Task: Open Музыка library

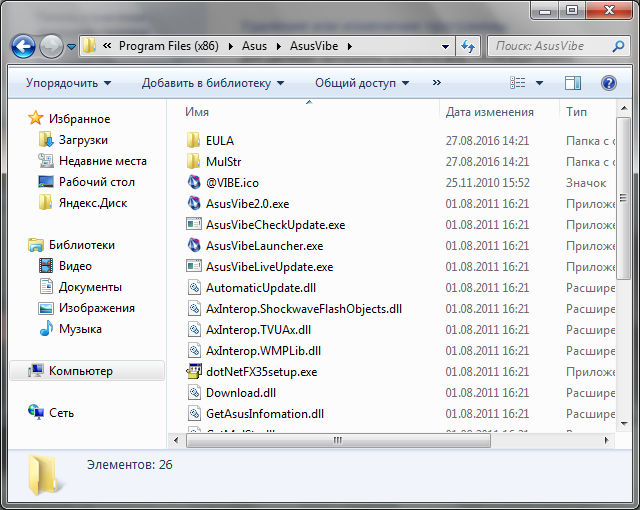Action: [x=80, y=329]
